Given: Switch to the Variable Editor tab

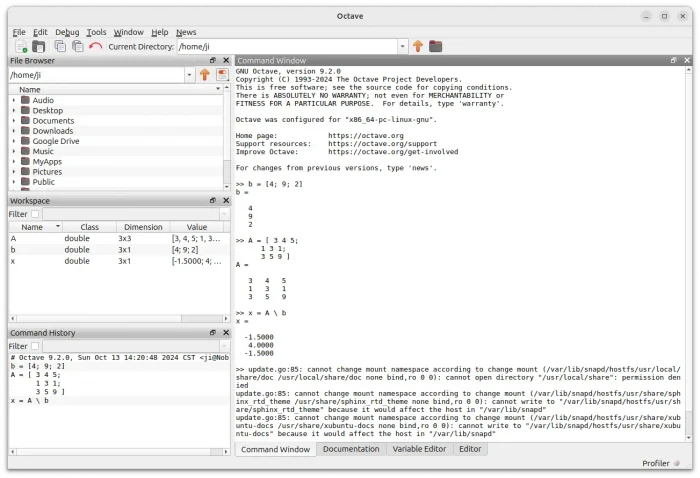Looking at the screenshot, I should click(x=419, y=449).
